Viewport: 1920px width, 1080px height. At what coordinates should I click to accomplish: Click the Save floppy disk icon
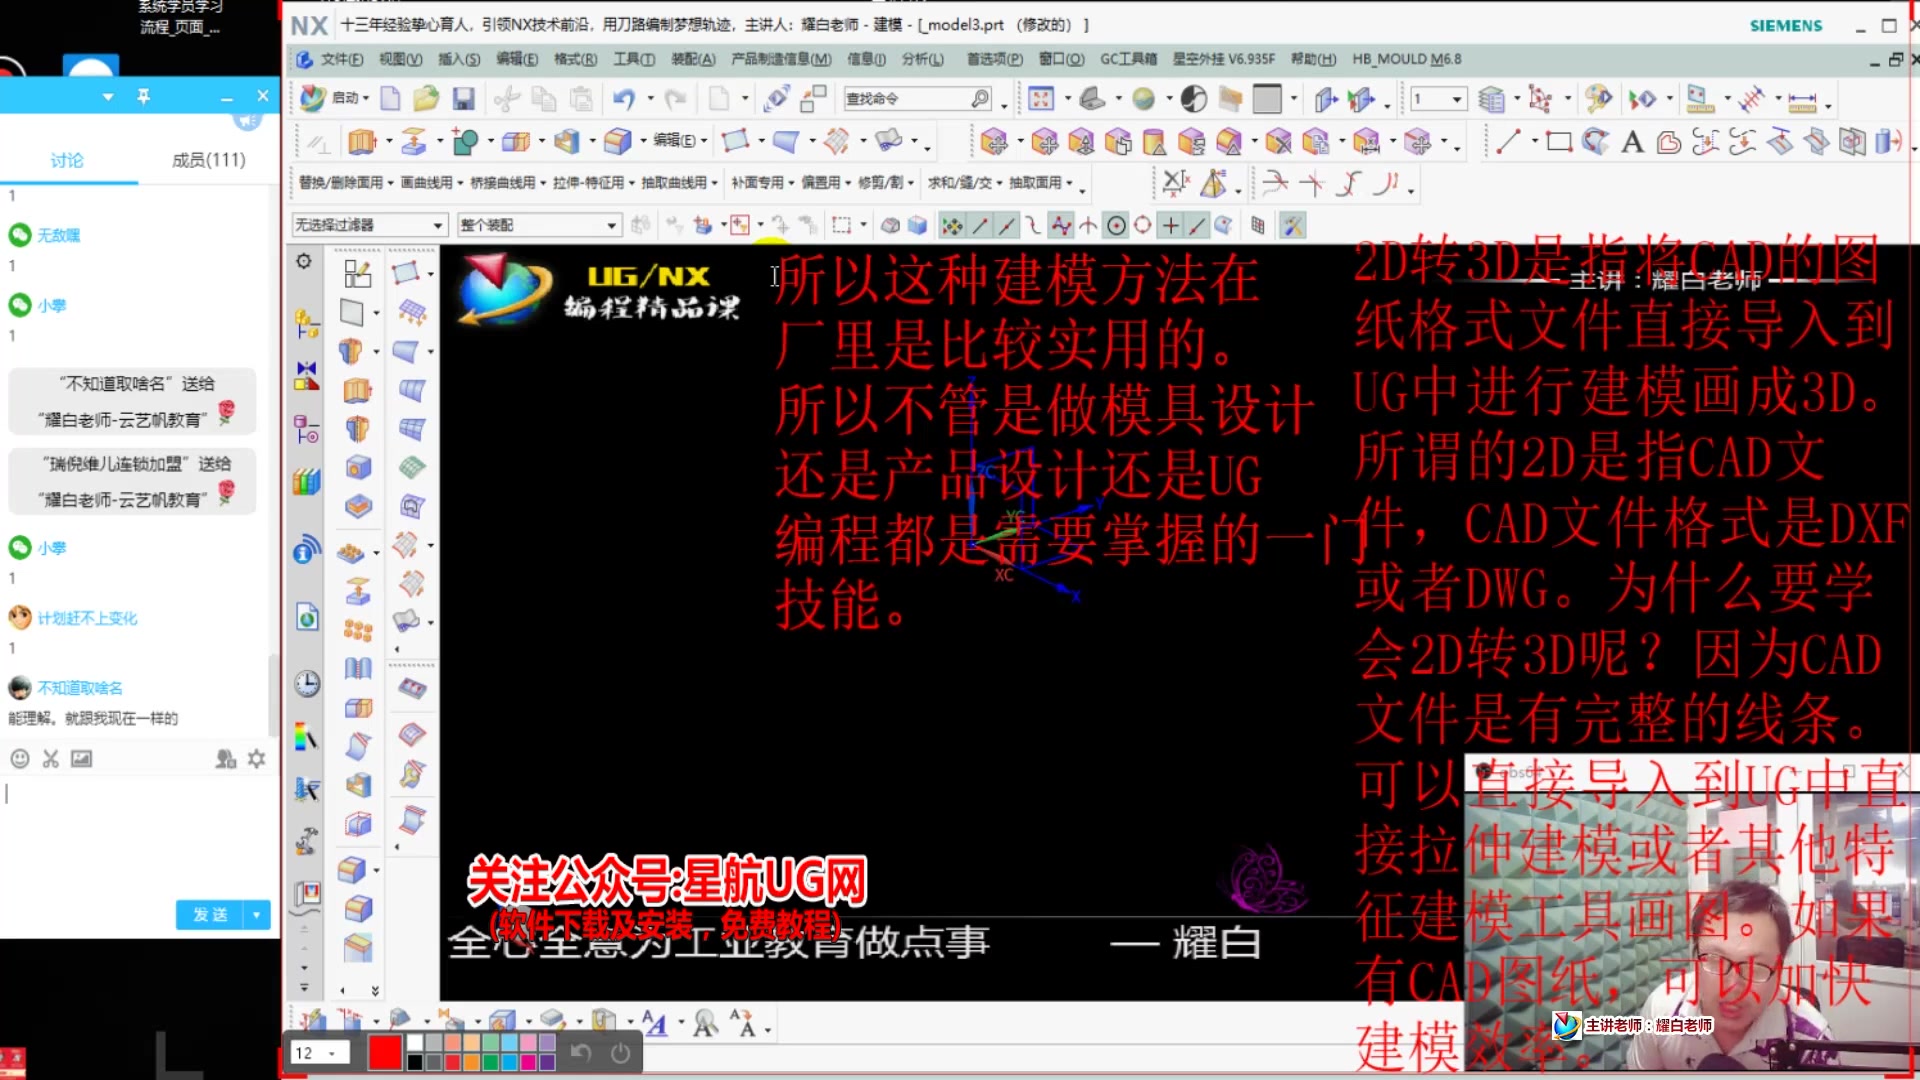coord(462,98)
